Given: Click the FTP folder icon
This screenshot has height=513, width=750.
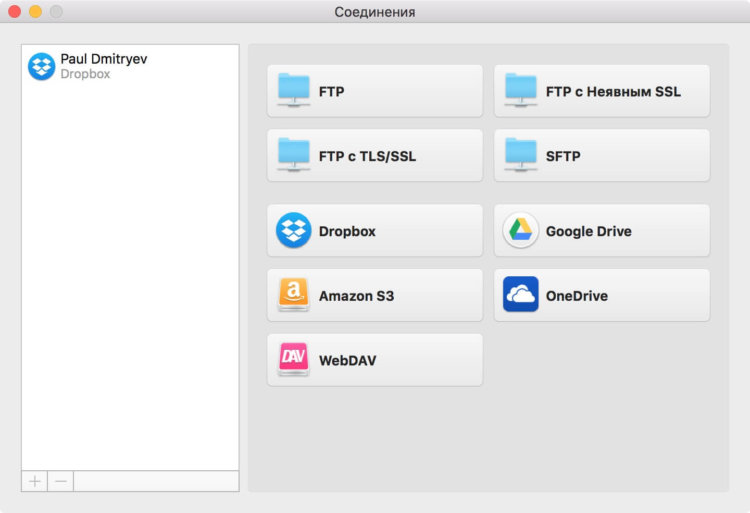Looking at the screenshot, I should coord(294,90).
